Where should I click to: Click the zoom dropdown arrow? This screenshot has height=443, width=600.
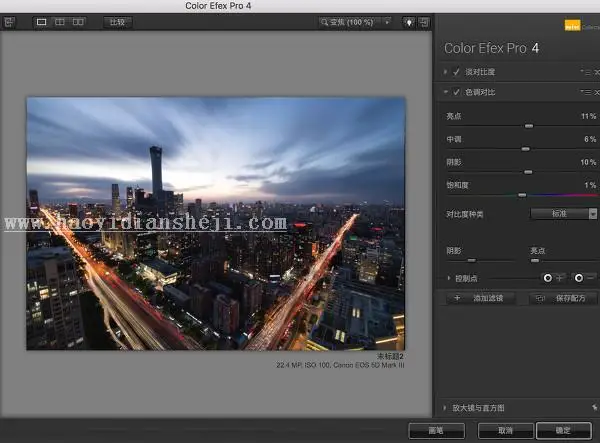(x=387, y=22)
